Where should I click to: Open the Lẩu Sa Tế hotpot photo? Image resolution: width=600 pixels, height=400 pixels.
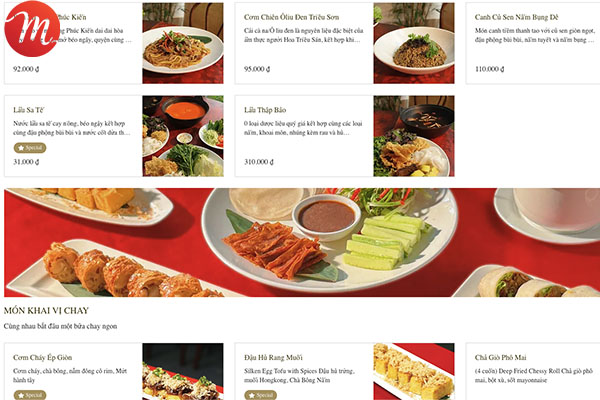183,136
